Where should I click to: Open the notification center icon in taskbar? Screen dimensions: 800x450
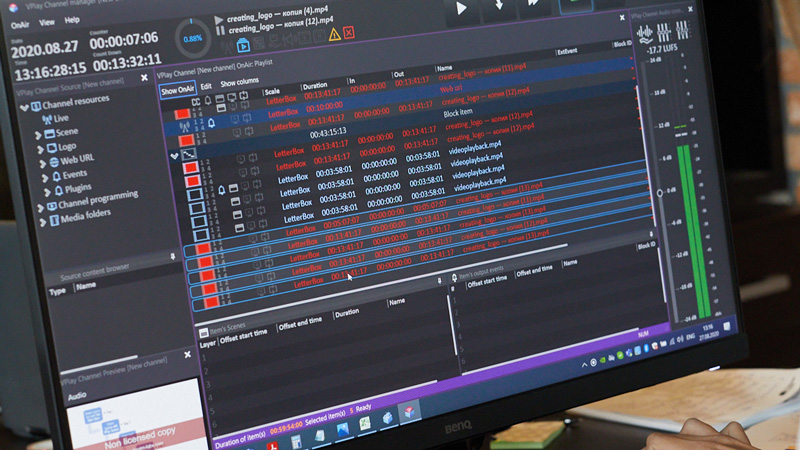pos(727,327)
